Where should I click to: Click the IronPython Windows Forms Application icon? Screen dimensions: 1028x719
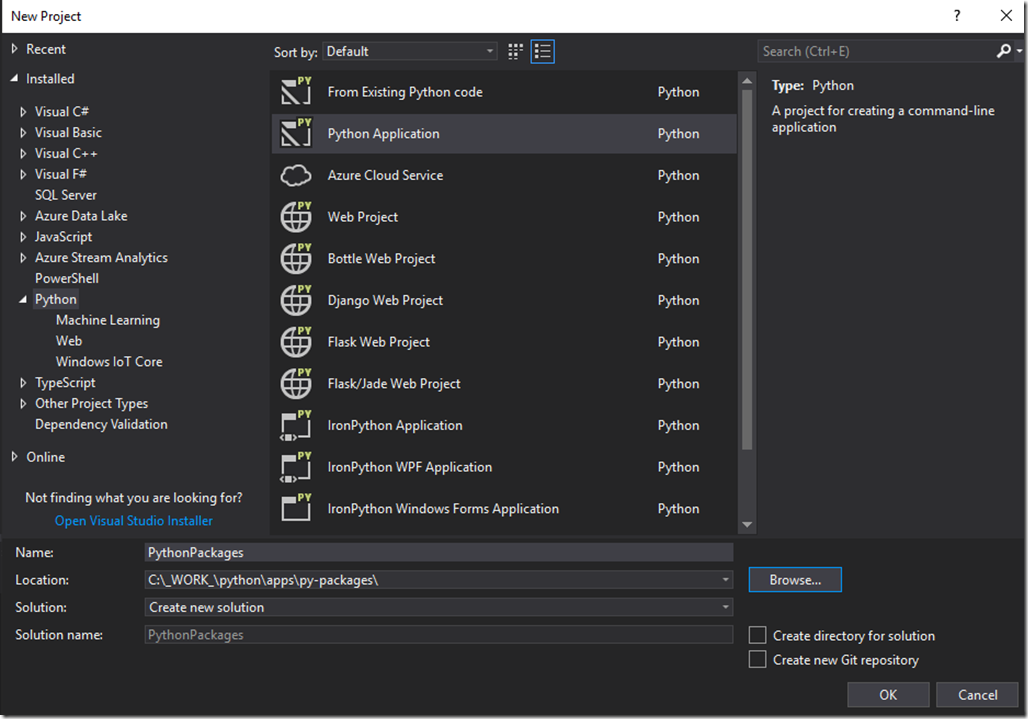(x=296, y=509)
